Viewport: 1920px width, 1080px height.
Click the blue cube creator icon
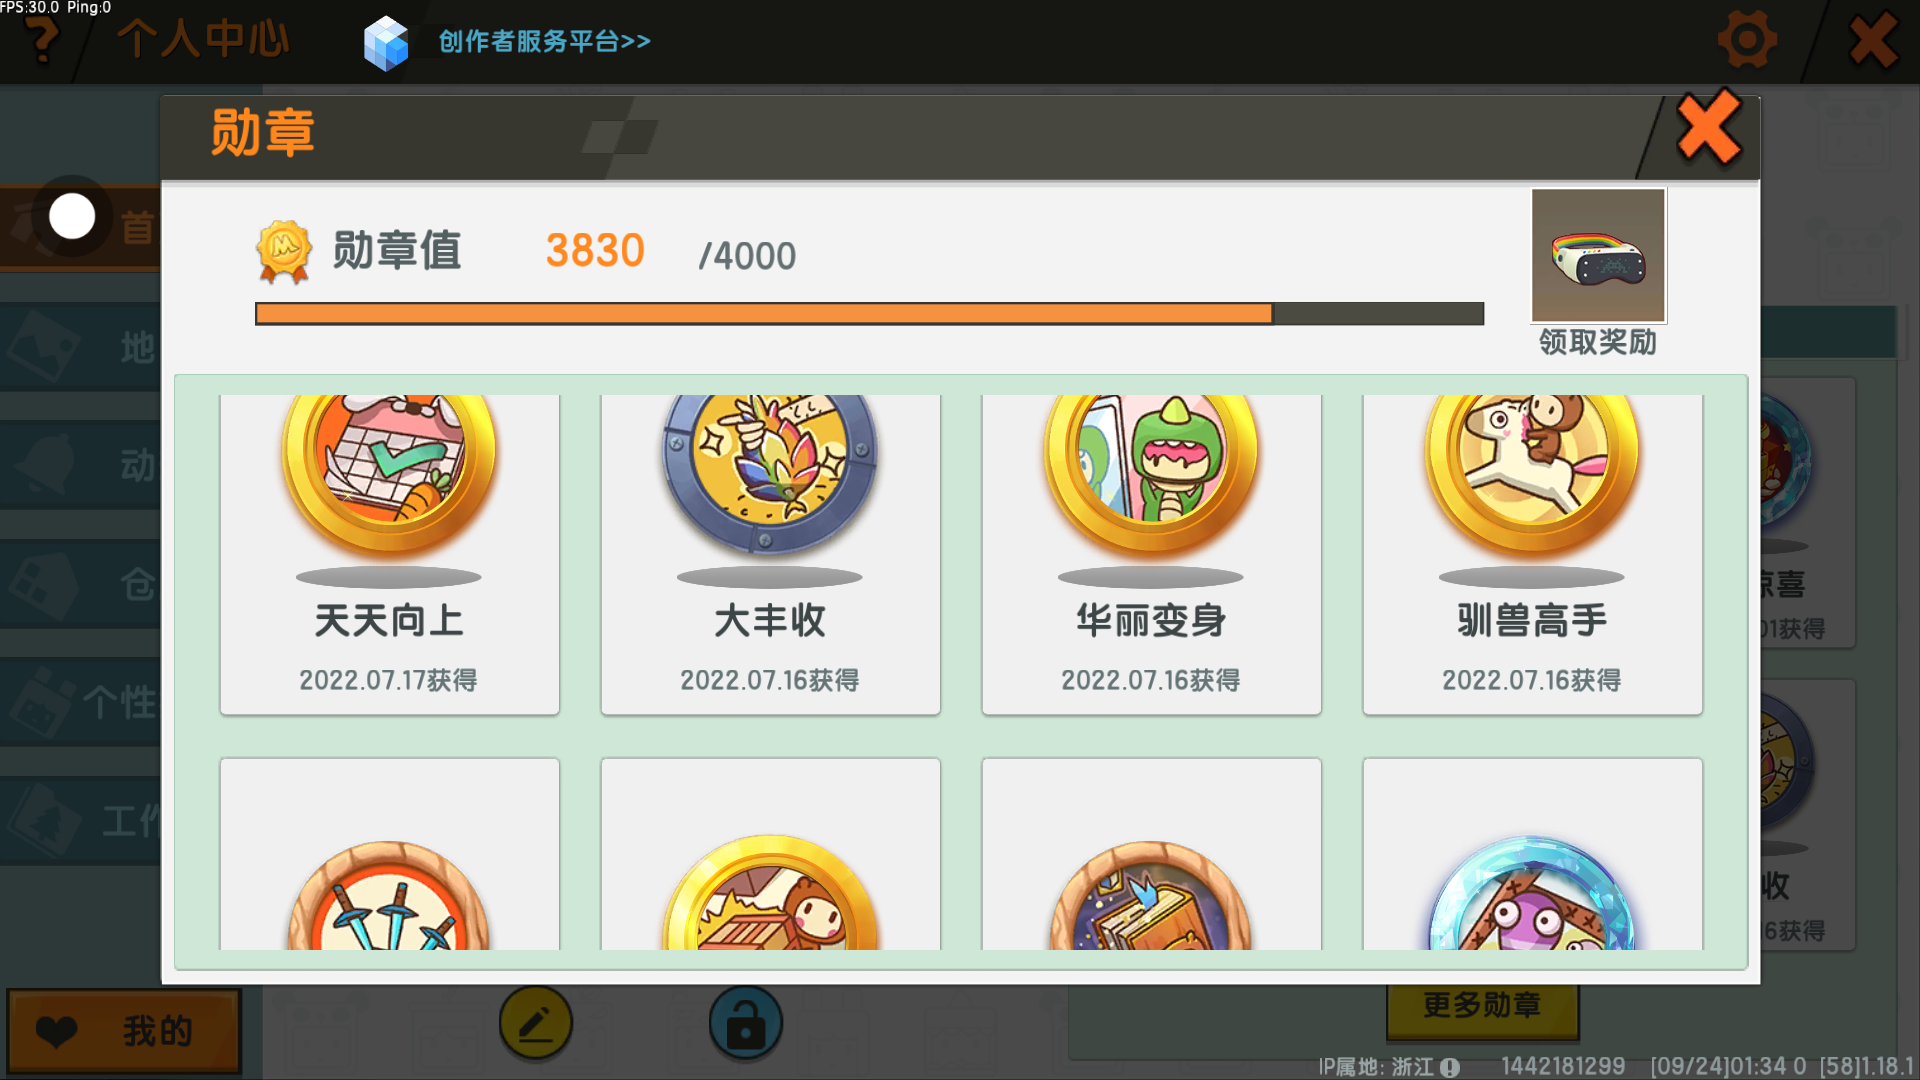[386, 43]
